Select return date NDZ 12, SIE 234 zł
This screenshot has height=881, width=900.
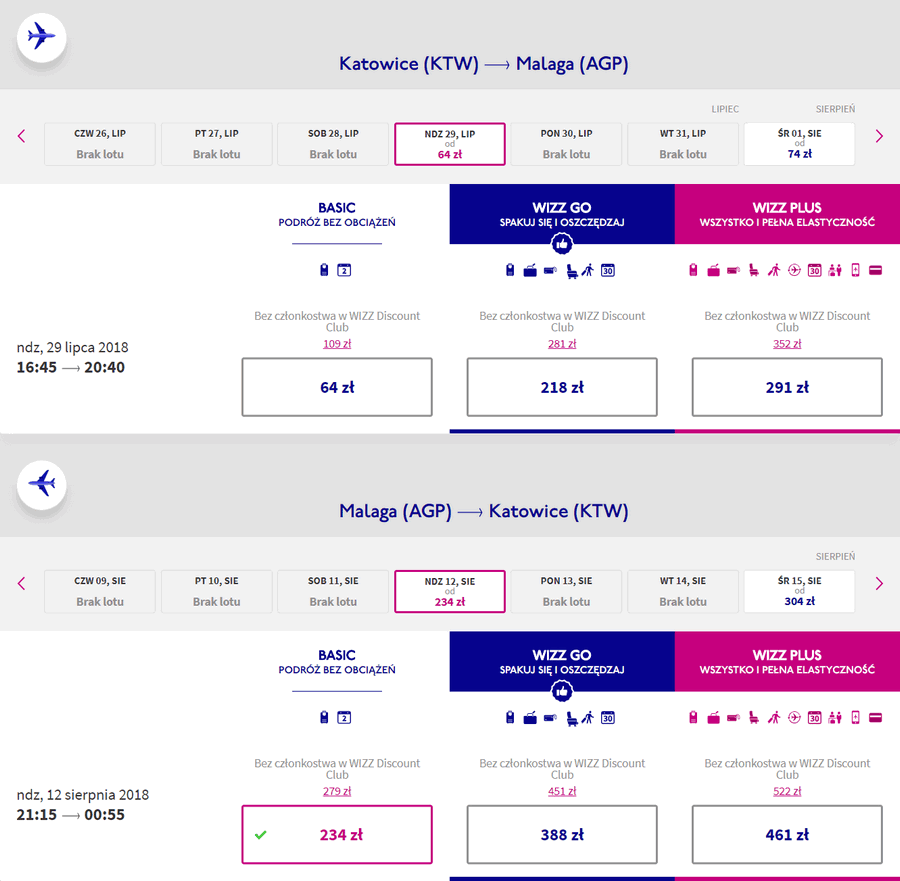(x=450, y=592)
